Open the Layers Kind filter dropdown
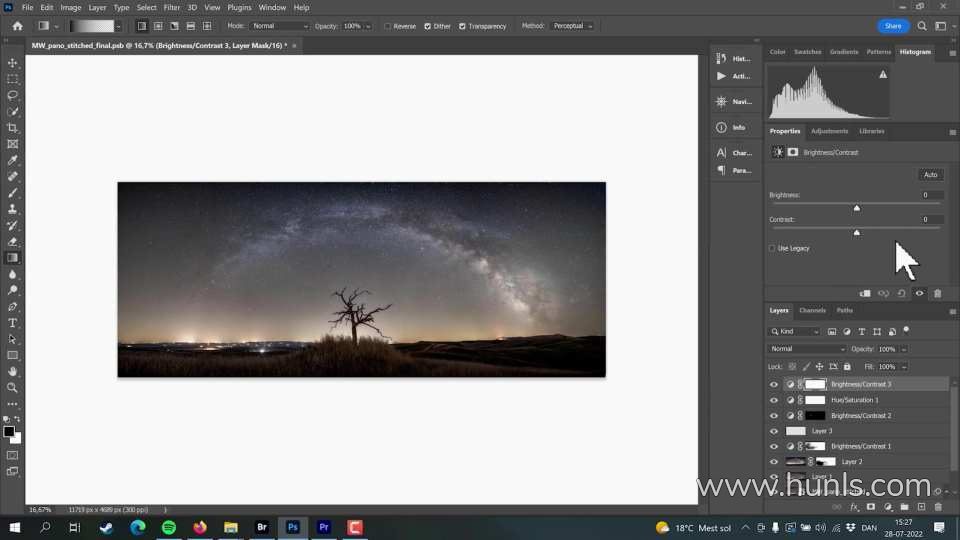 click(x=795, y=332)
